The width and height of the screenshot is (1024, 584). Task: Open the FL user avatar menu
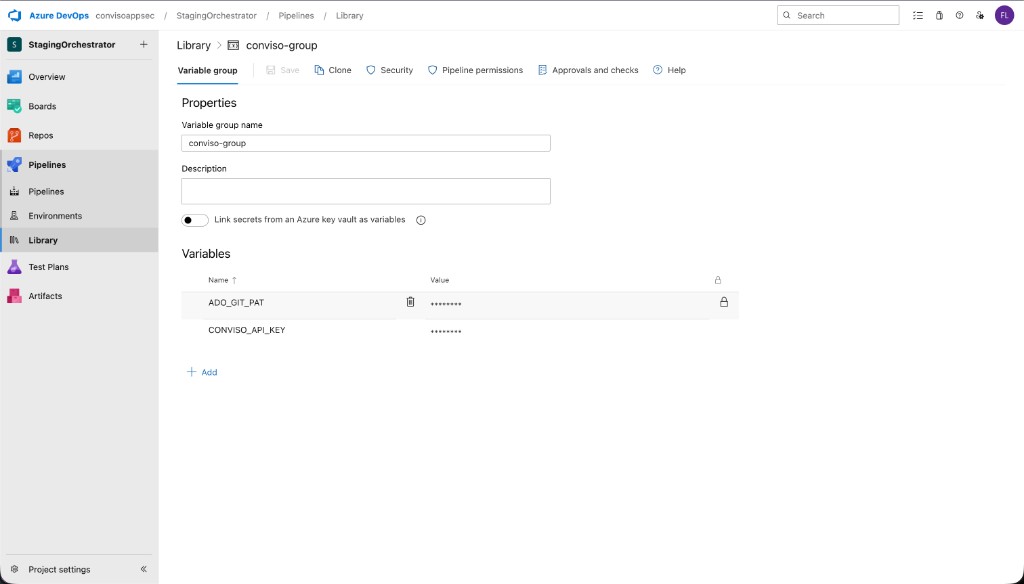tap(1004, 15)
